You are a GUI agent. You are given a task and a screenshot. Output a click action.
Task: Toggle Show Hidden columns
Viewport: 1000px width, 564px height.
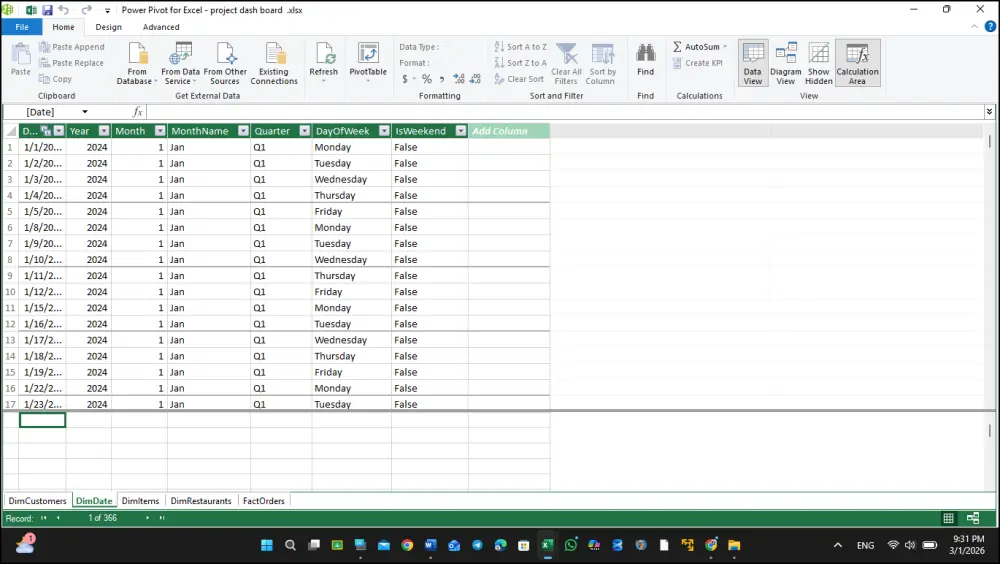tap(819, 63)
